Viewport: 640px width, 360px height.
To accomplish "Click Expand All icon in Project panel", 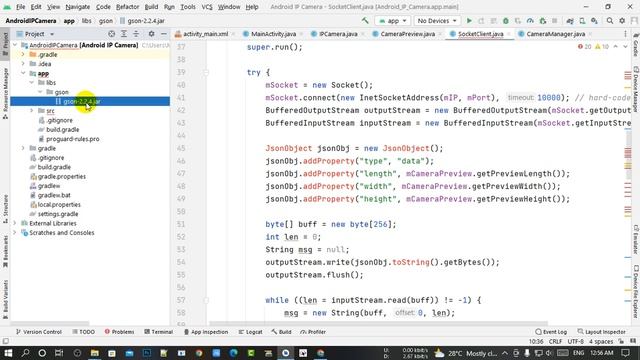I will tap(124, 34).
